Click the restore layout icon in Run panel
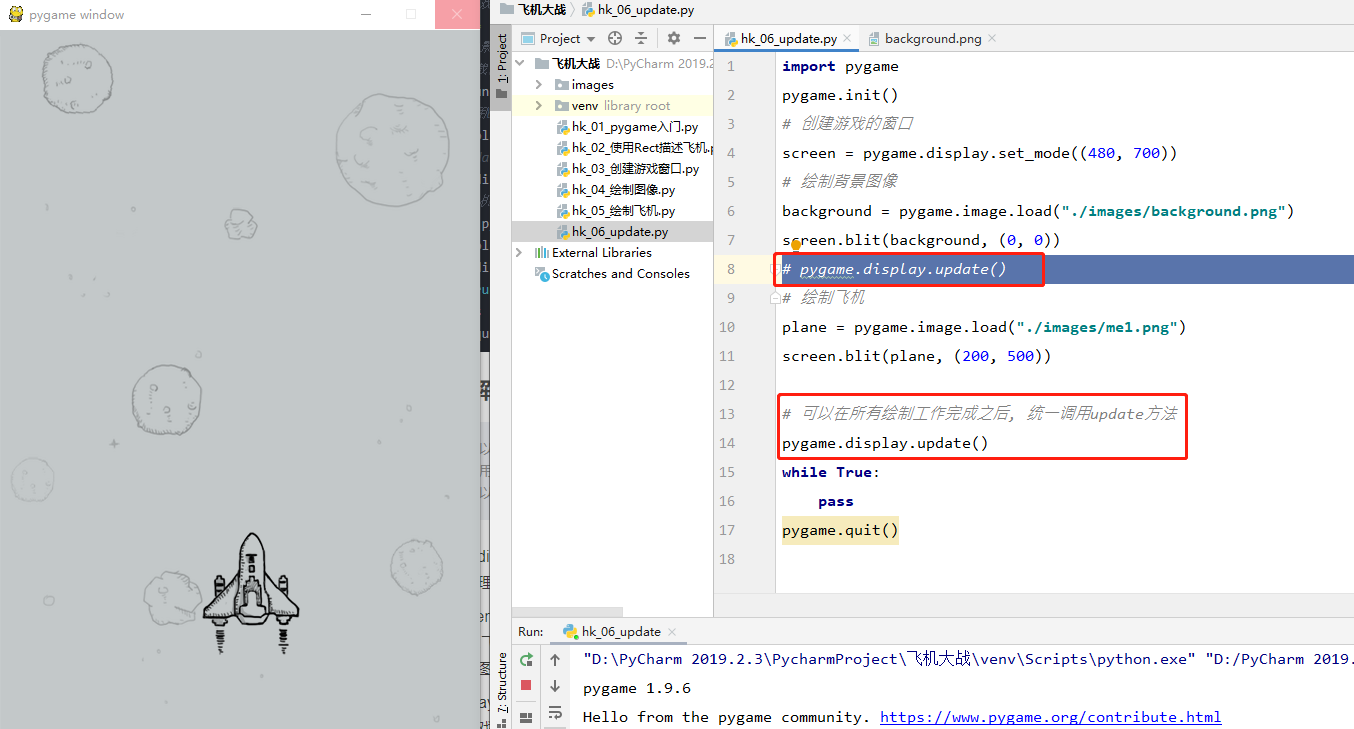 click(x=526, y=714)
